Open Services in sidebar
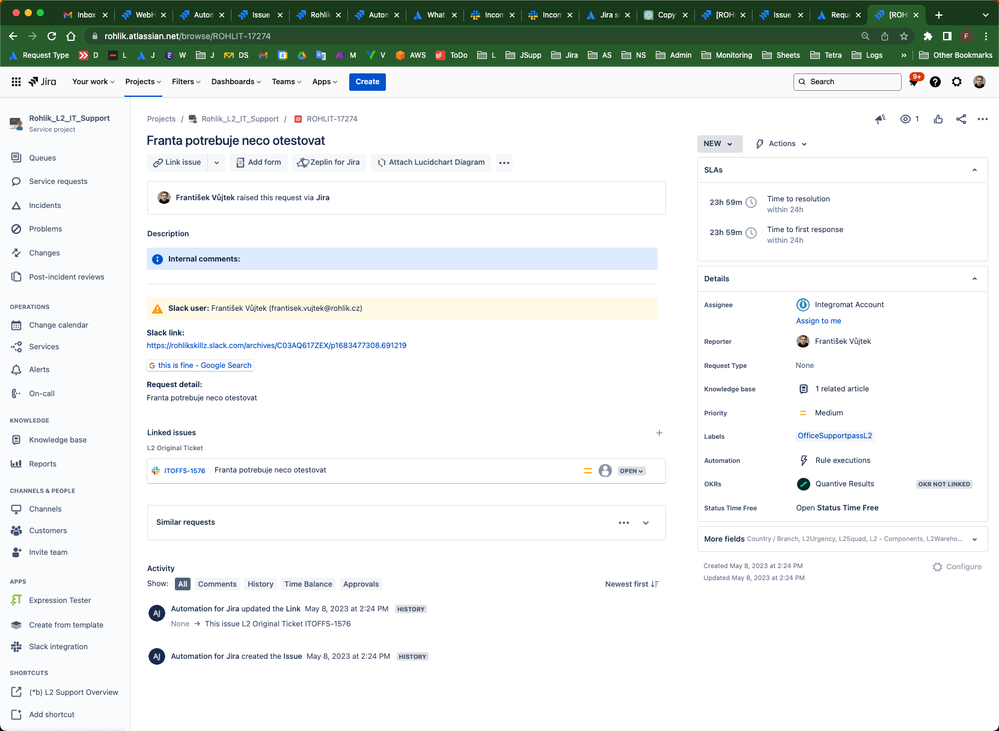This screenshot has width=999, height=731. point(43,347)
